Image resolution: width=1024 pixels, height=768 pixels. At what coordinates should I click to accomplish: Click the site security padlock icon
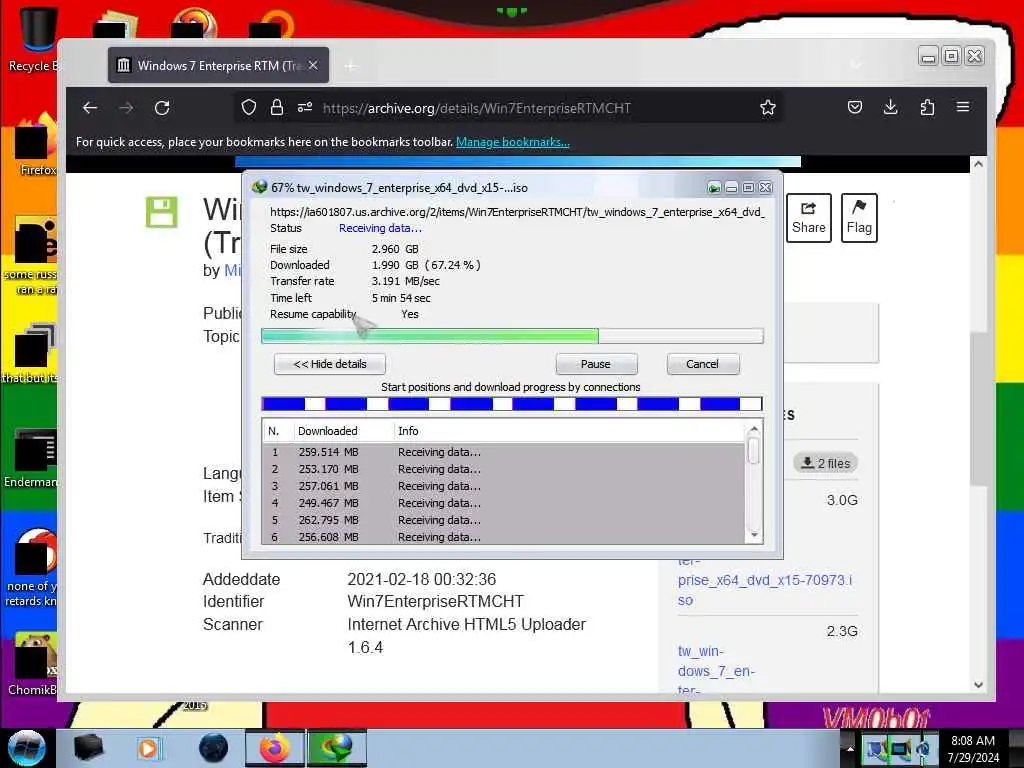[x=277, y=108]
